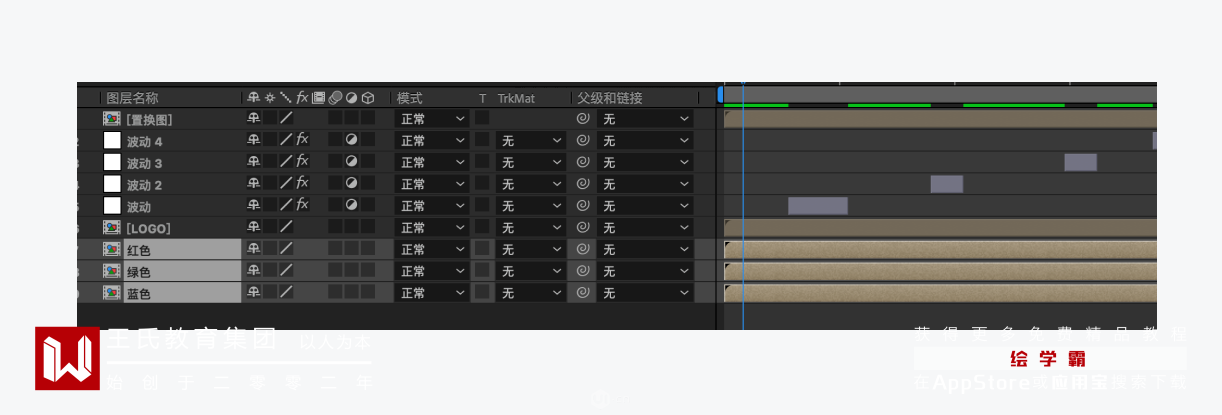This screenshot has height=415, width=1222.
Task: Open parent link dropdown for LOGO layer
Action: [x=645, y=228]
